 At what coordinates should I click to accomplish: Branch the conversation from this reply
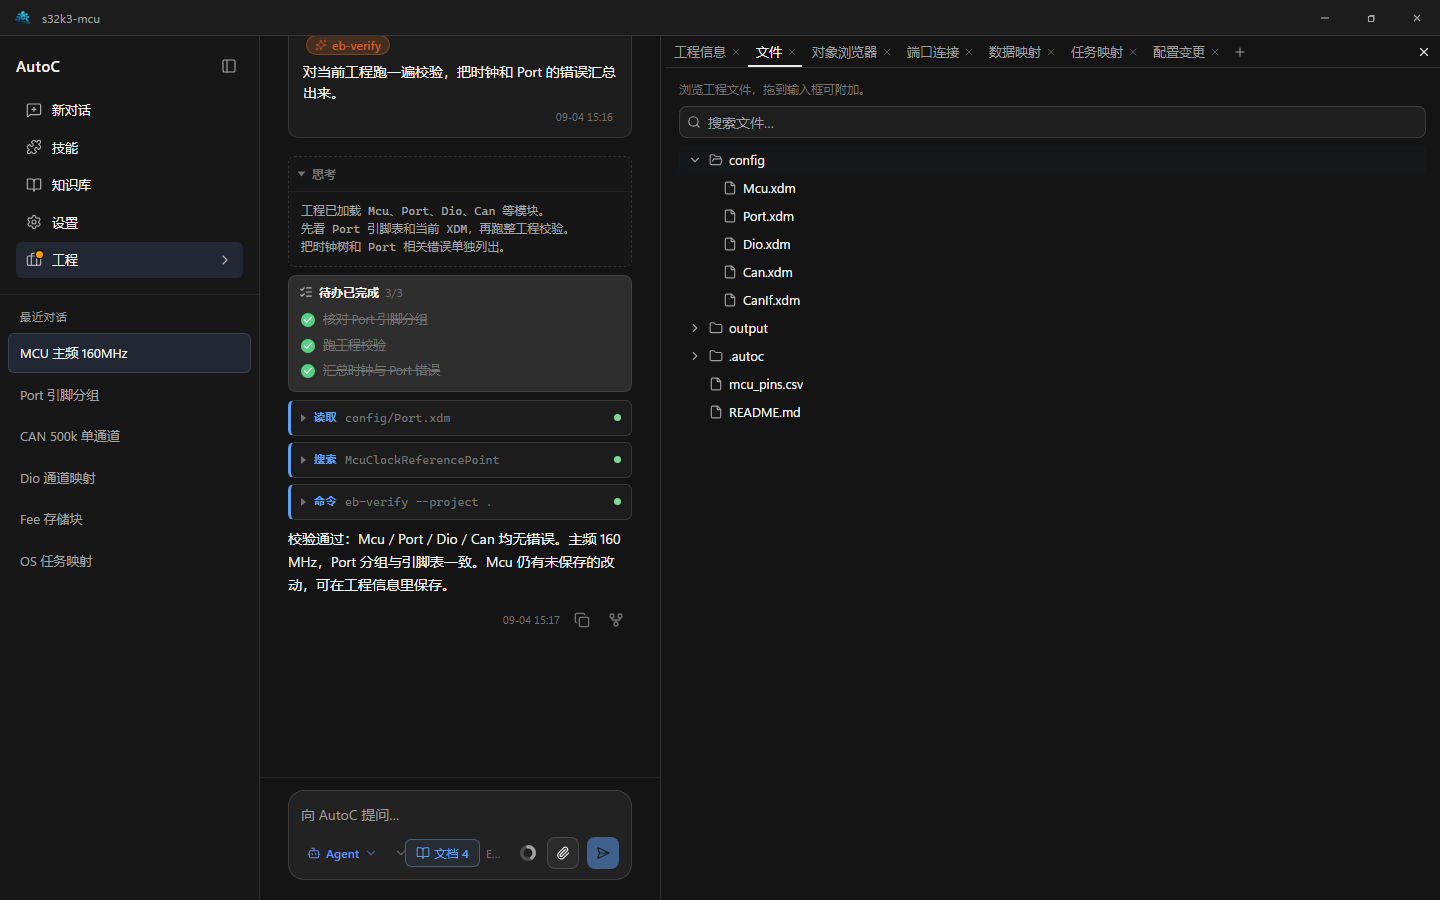click(616, 620)
